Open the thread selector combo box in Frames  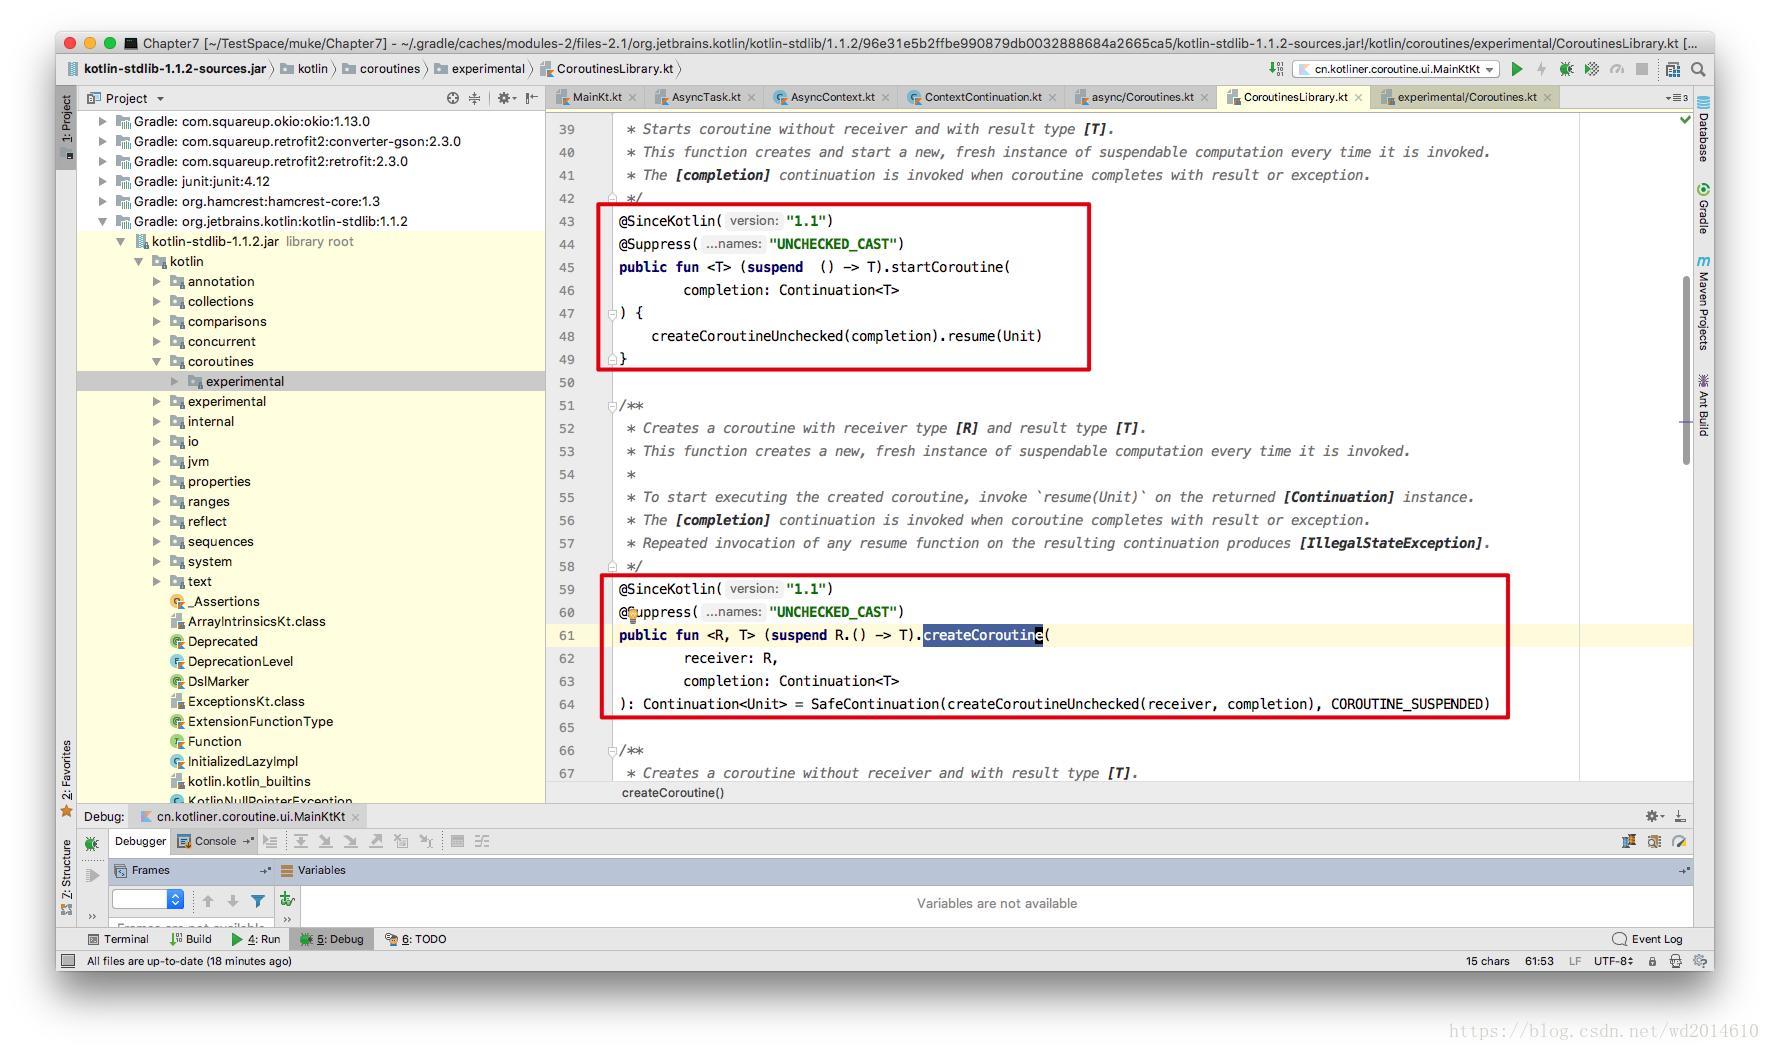click(148, 899)
